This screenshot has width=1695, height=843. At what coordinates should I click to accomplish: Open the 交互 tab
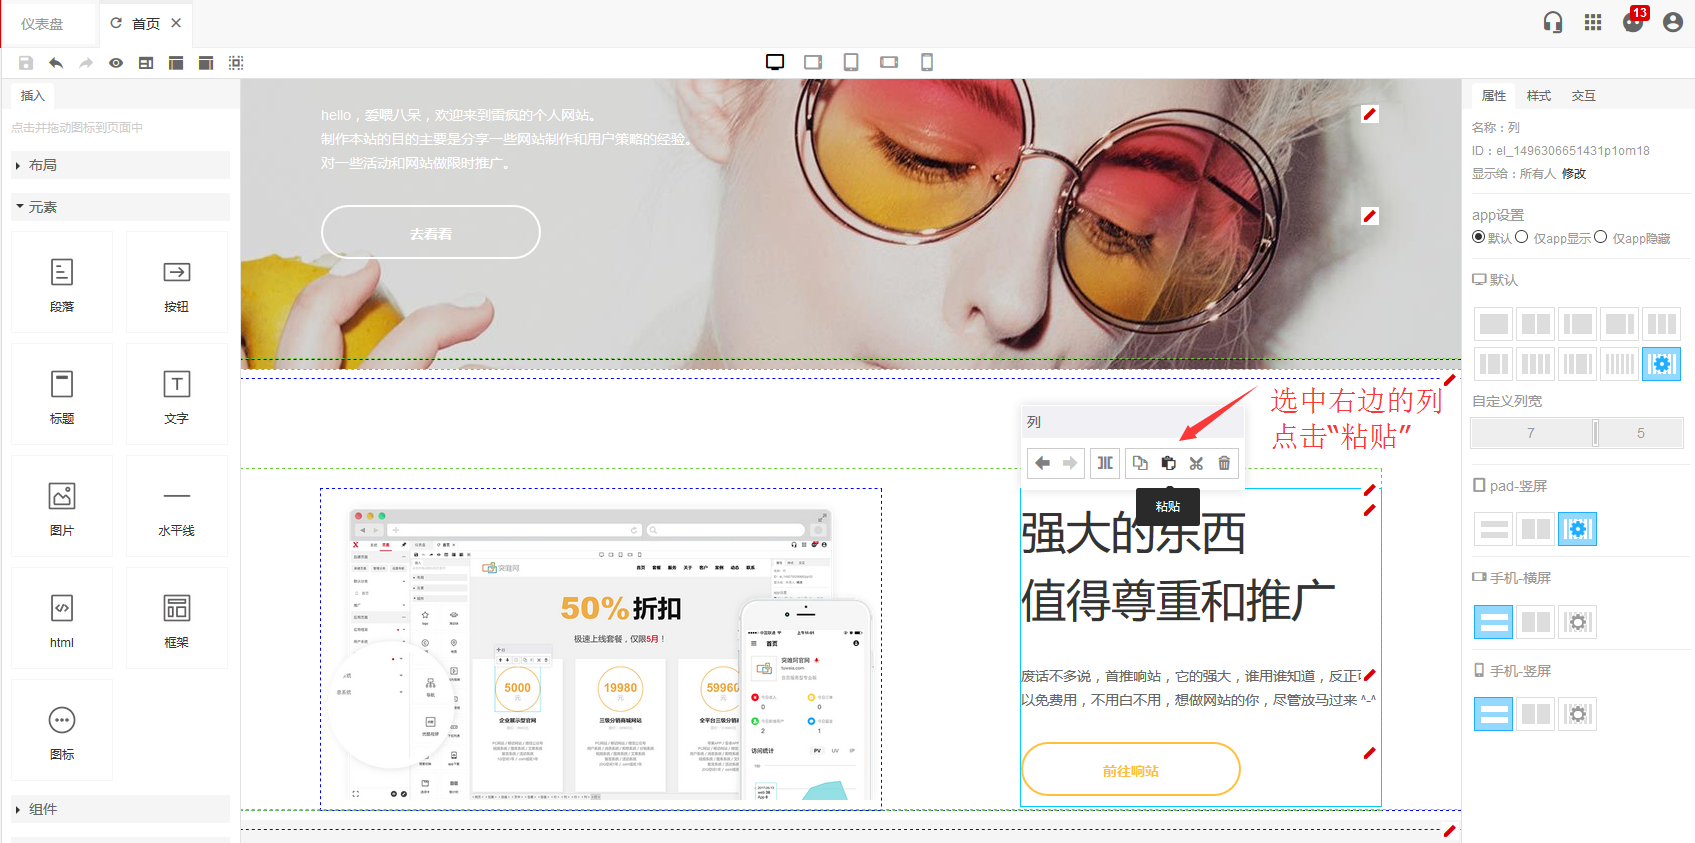(x=1583, y=96)
